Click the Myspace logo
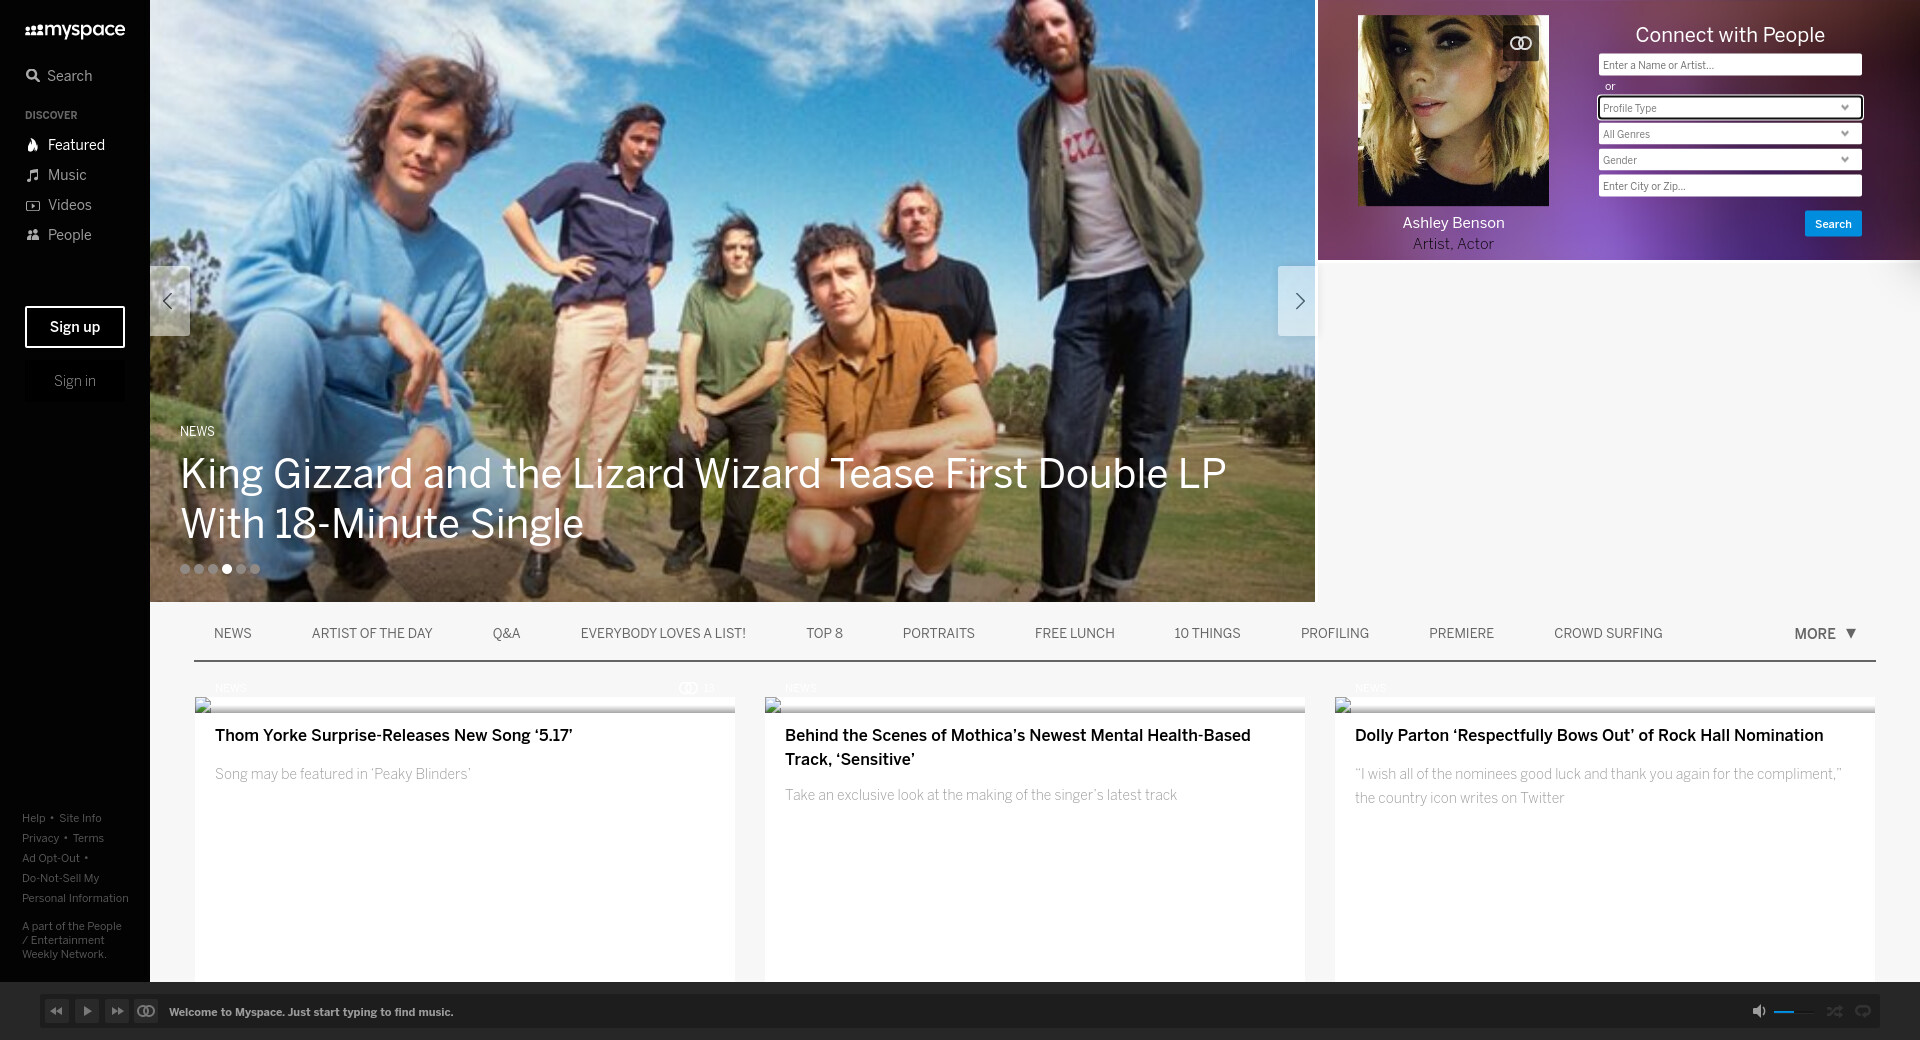 75,30
